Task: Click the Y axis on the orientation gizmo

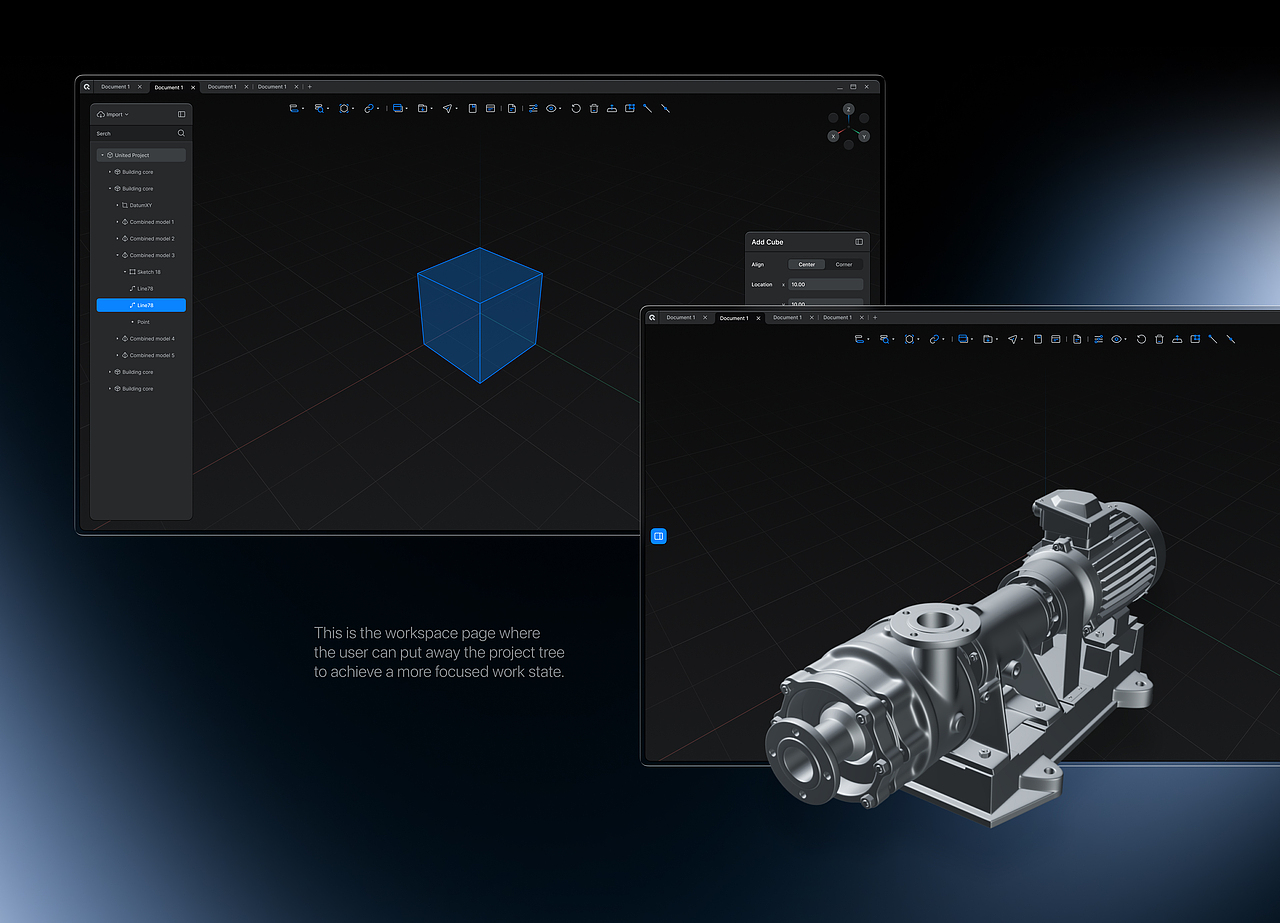Action: [864, 136]
